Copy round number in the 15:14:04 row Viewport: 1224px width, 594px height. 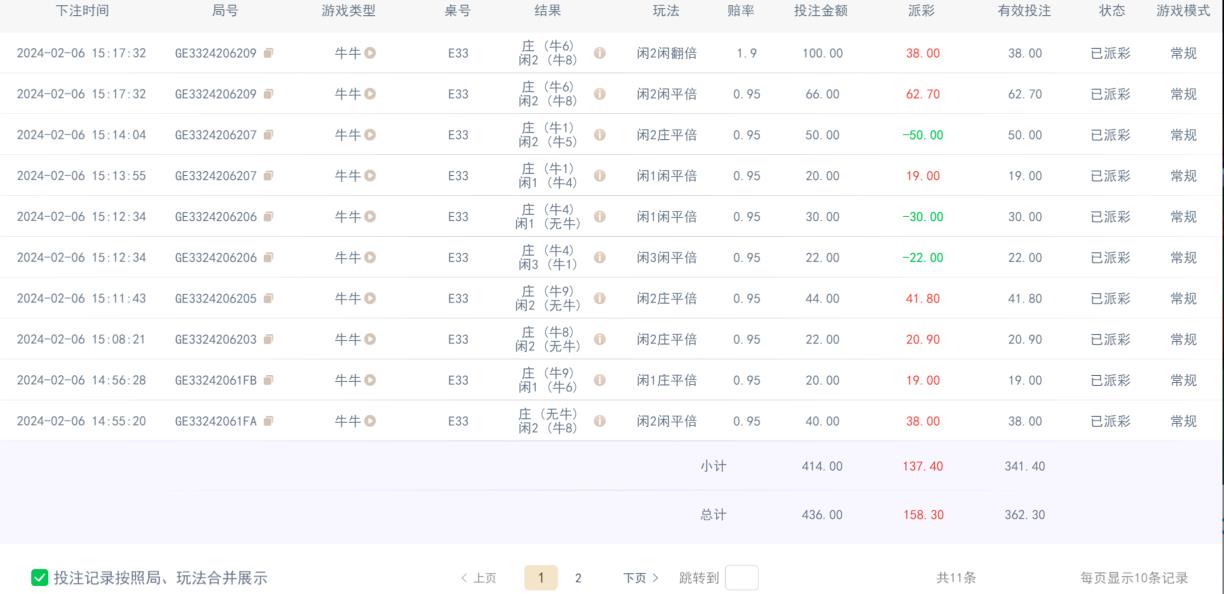click(268, 135)
